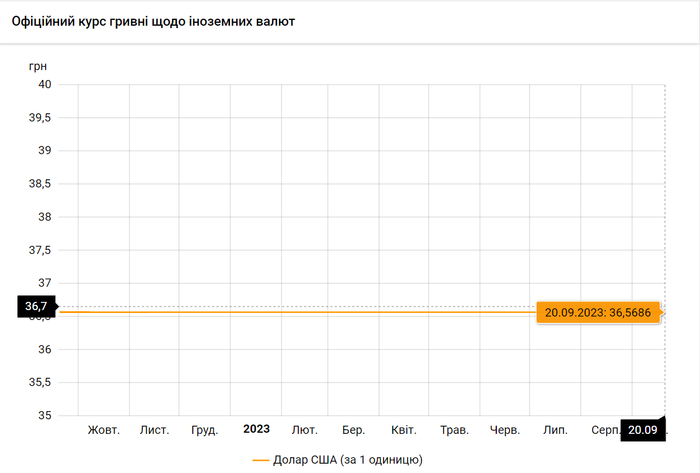Click the bold 2023 year label
This screenshot has width=700, height=473.
click(256, 429)
